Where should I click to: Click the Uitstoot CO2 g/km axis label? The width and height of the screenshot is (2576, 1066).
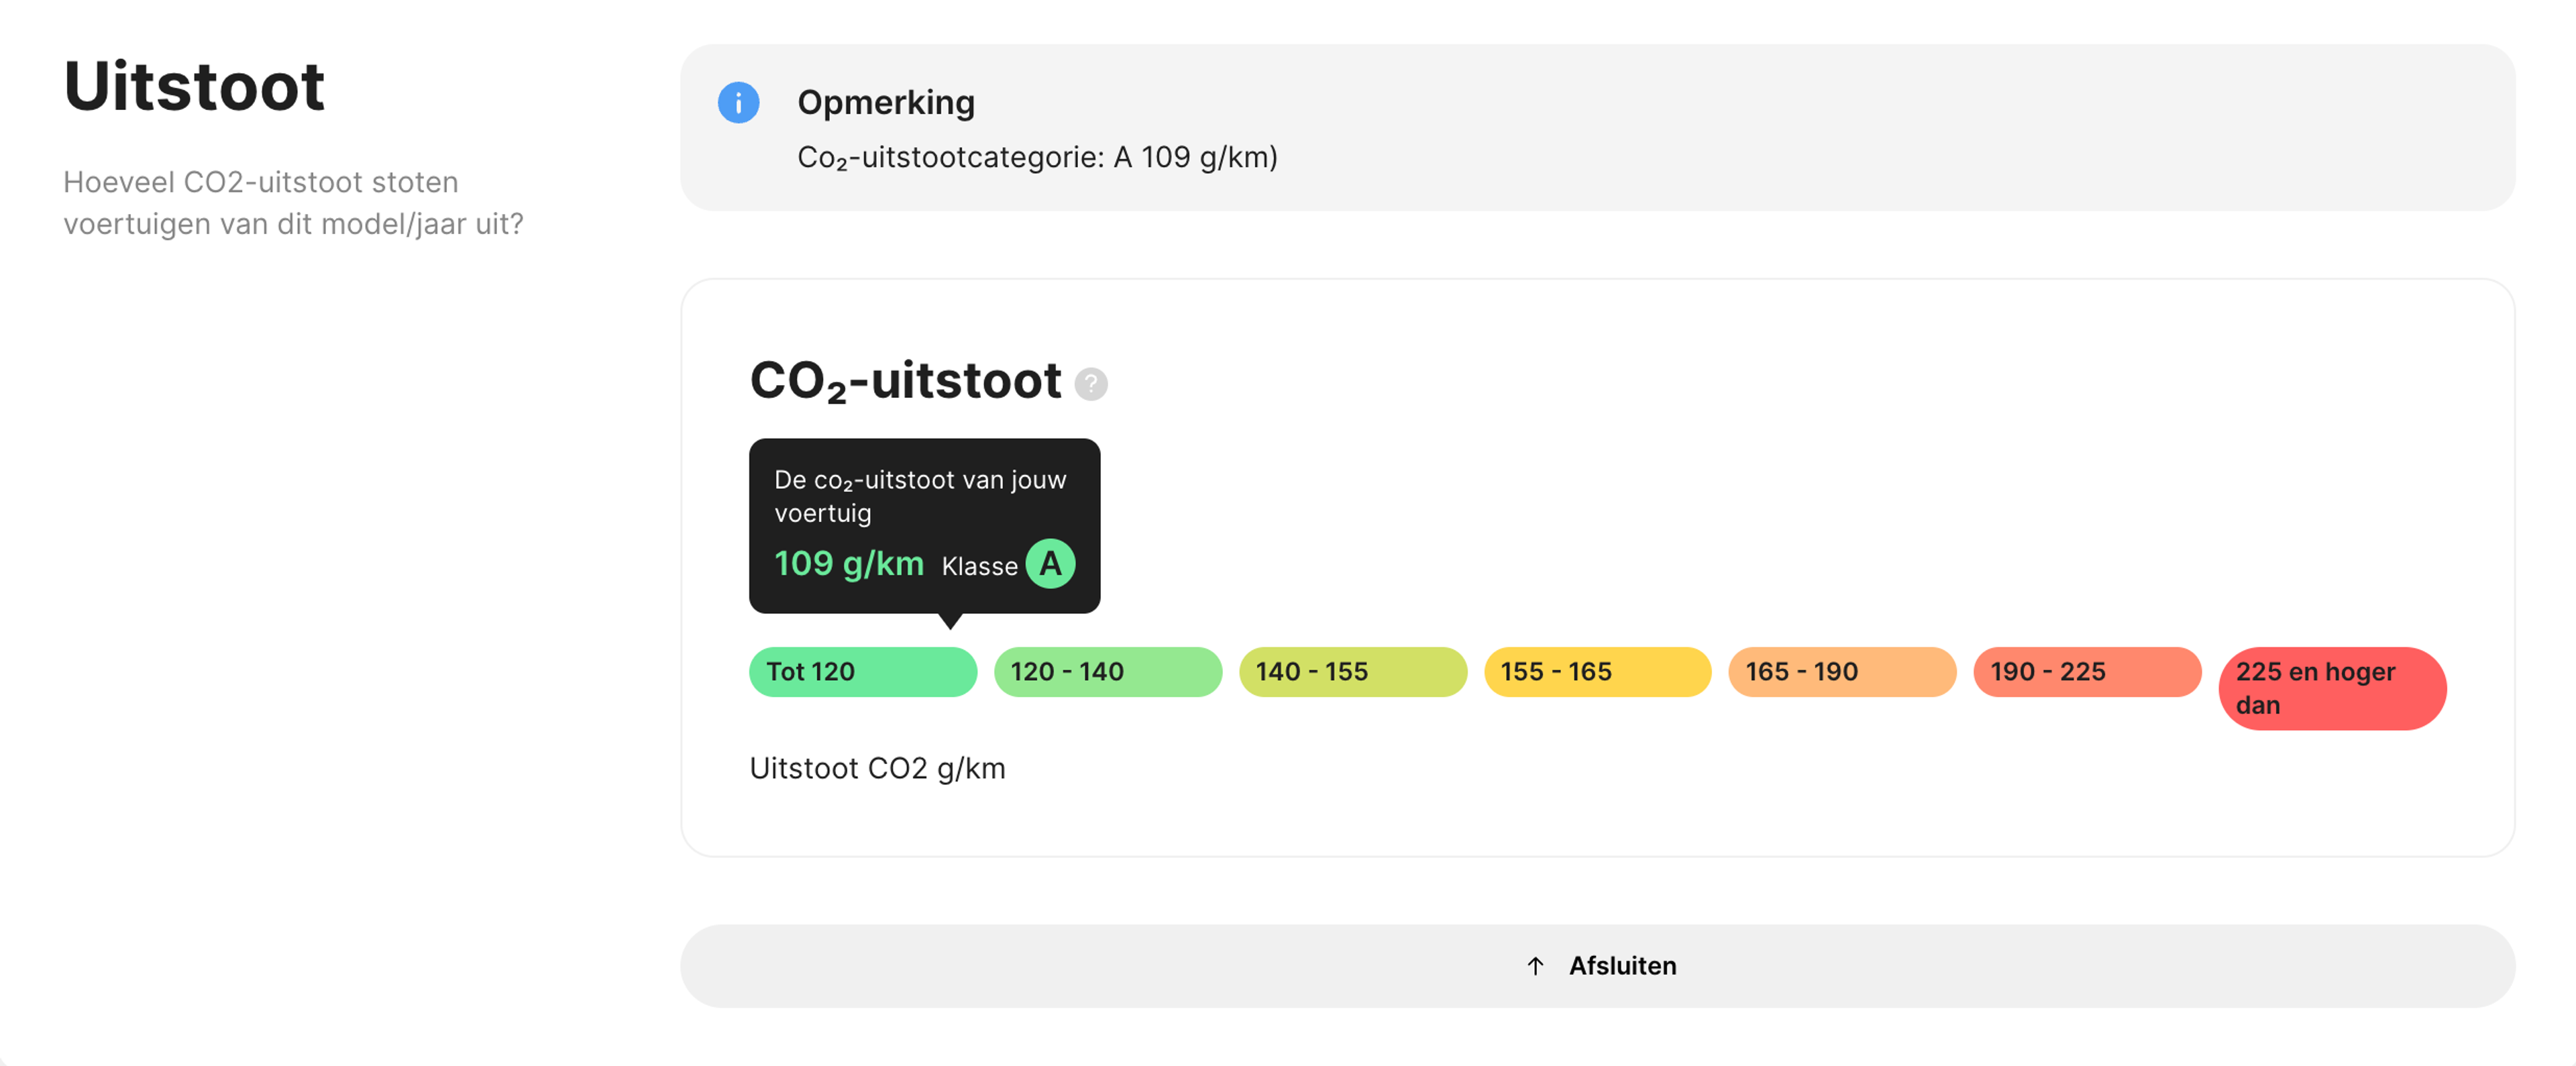877,769
